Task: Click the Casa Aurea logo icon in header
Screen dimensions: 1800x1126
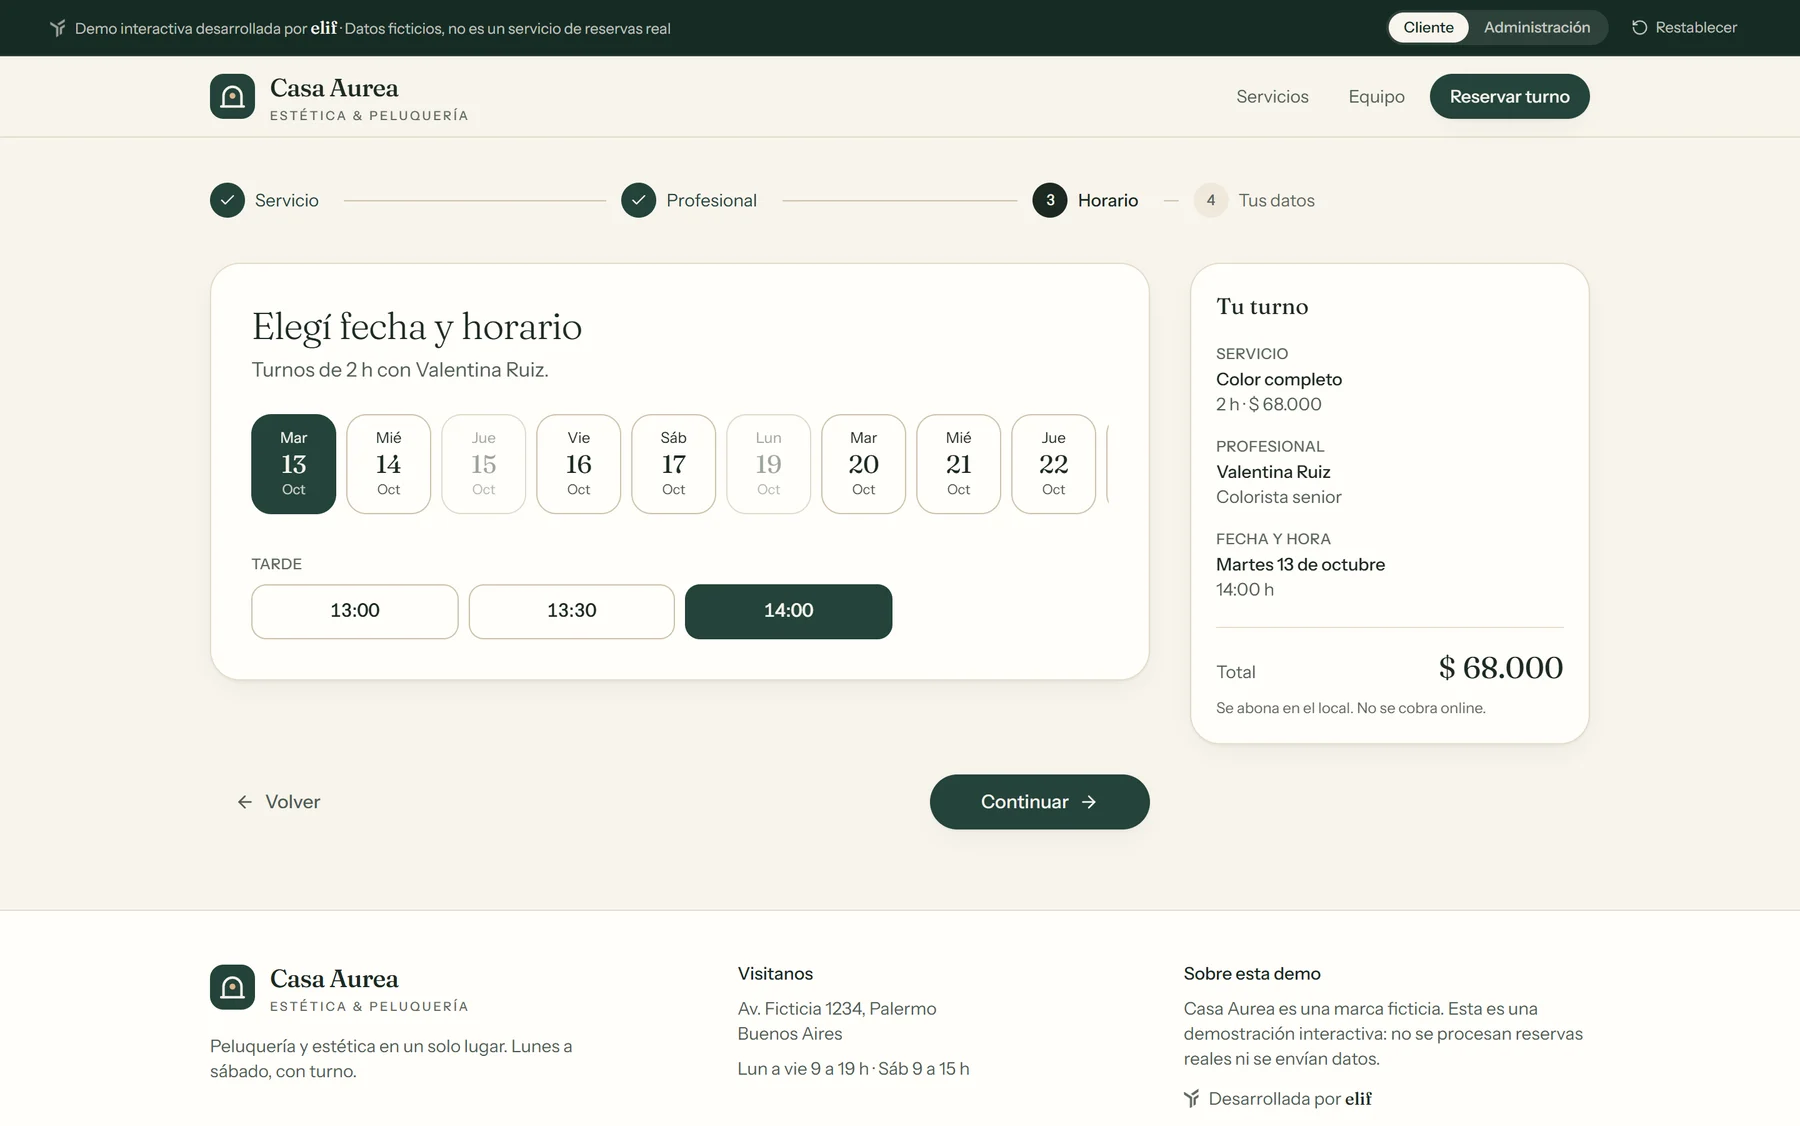Action: (x=232, y=96)
